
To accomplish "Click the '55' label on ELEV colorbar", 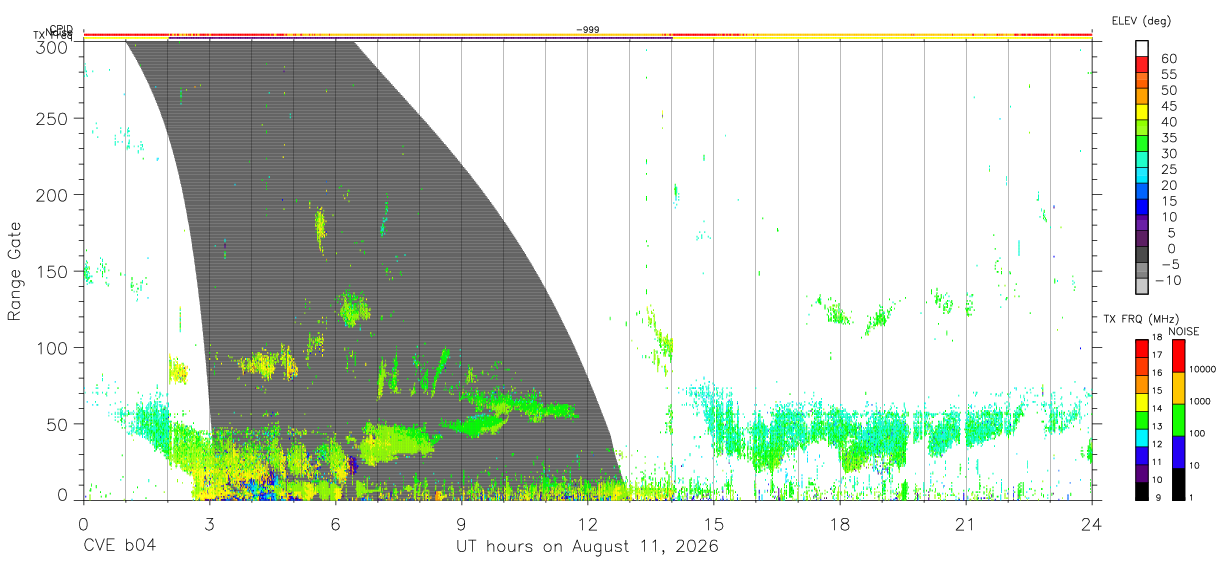I will [1168, 75].
